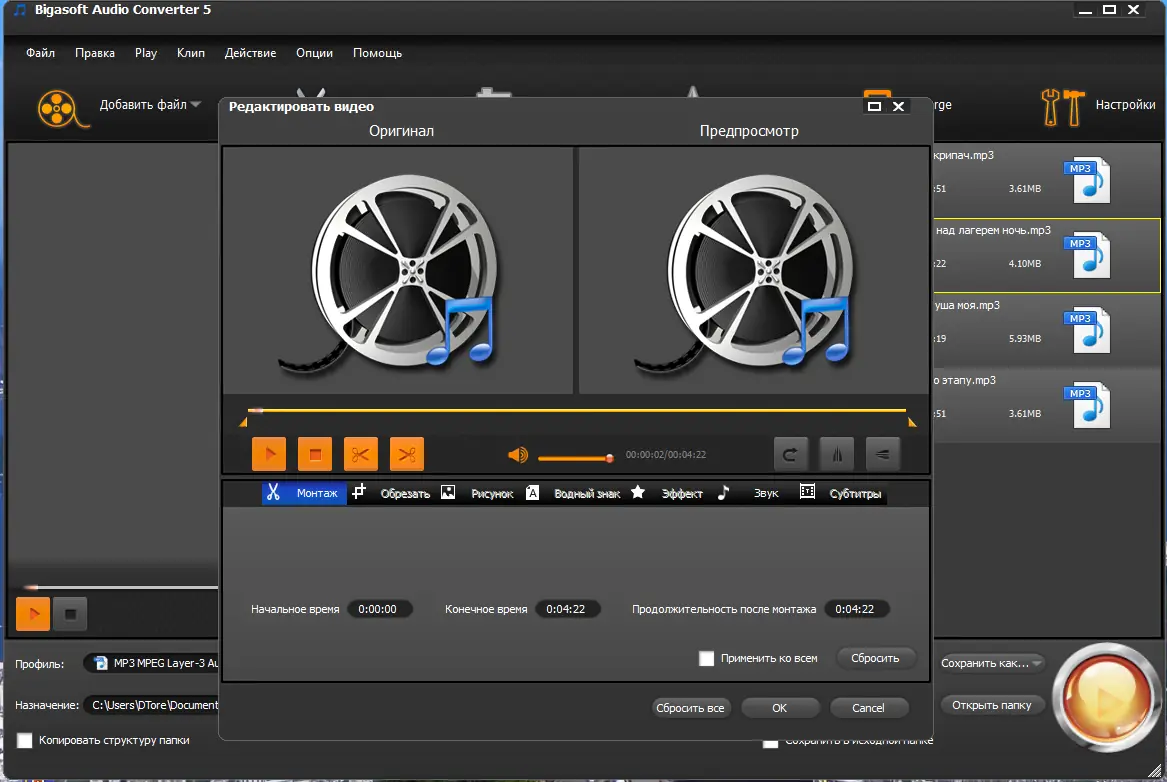
Task: Click the gray flip horizontal icon
Action: tap(837, 454)
